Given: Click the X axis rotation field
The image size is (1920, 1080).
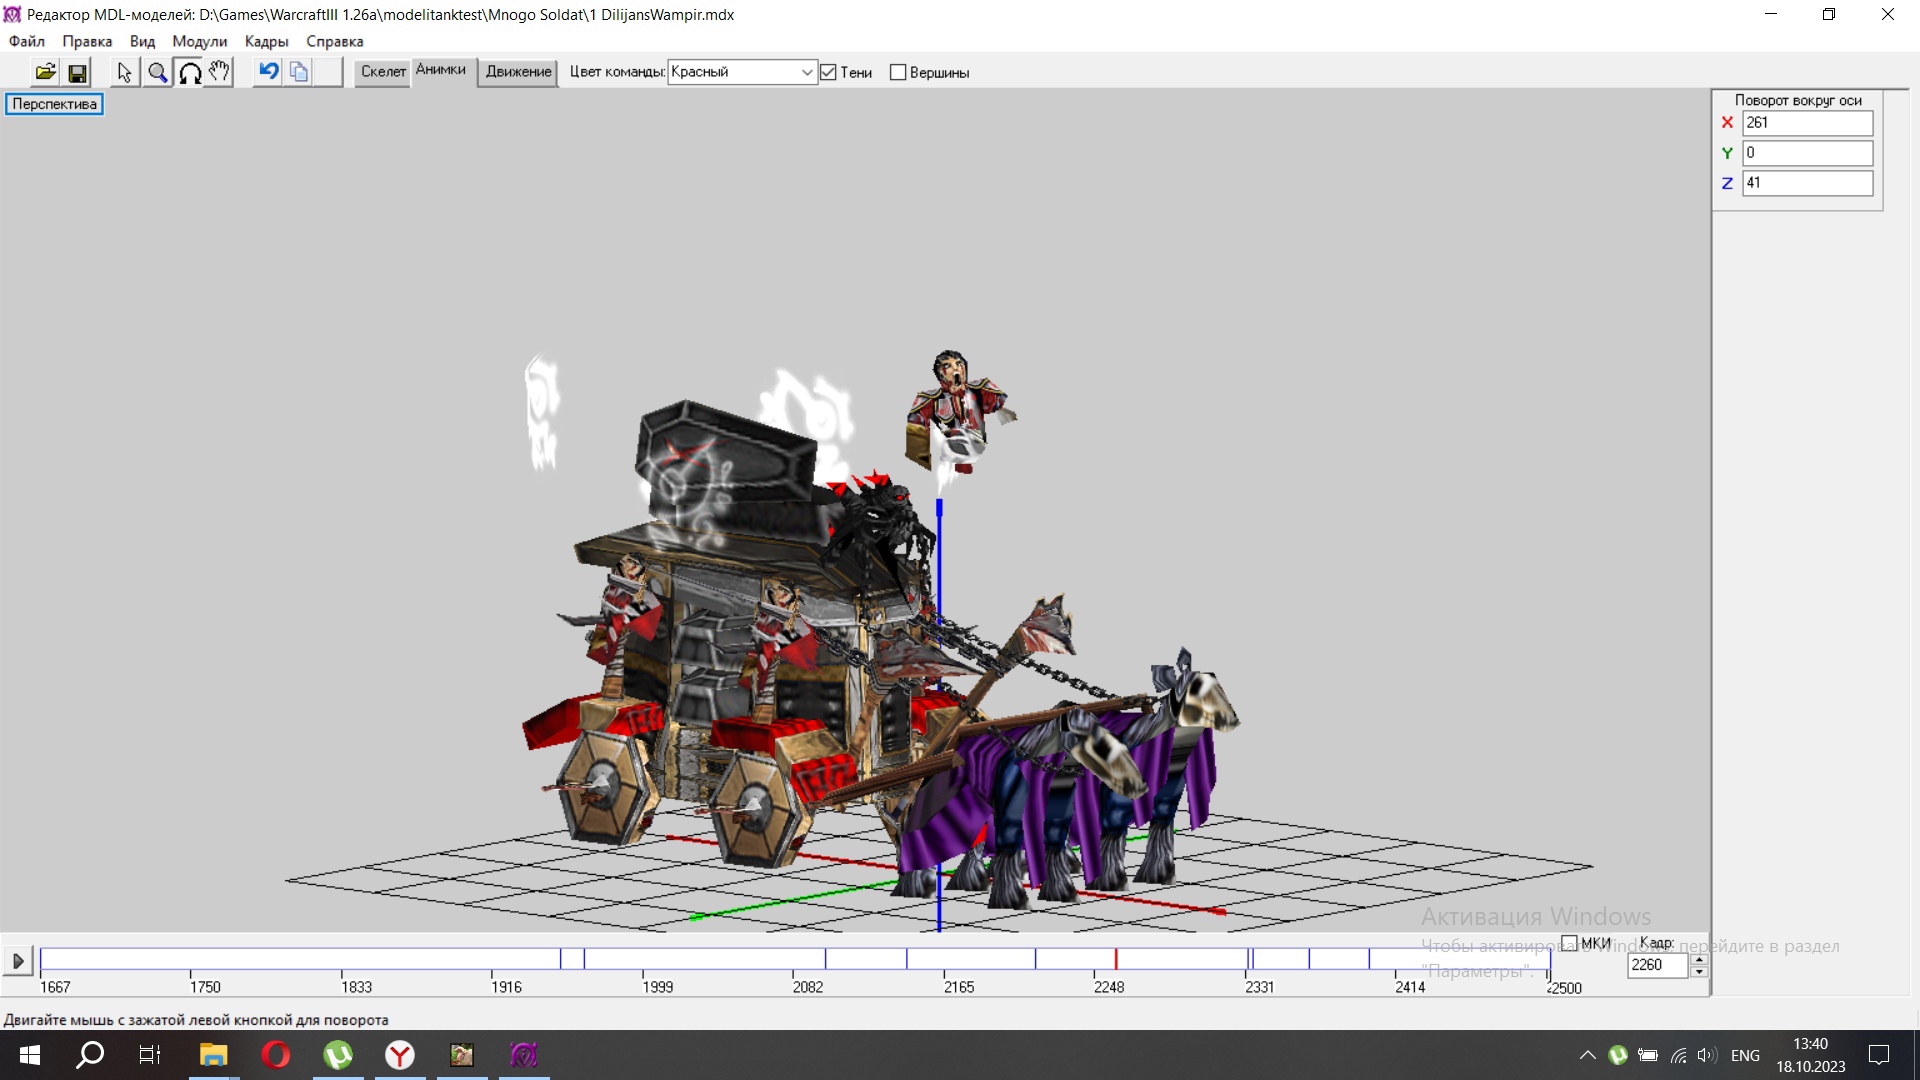Looking at the screenshot, I should 1806,123.
